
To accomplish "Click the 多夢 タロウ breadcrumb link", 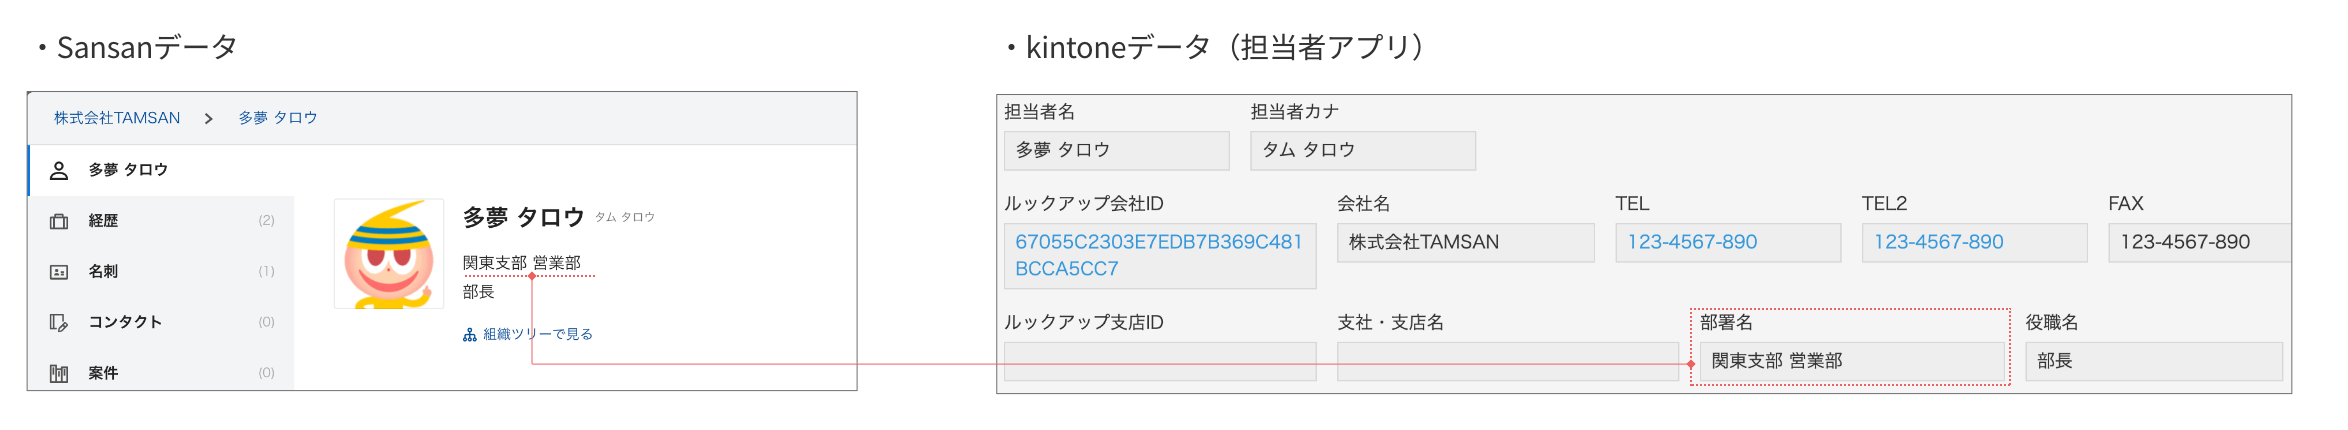I will click(278, 118).
